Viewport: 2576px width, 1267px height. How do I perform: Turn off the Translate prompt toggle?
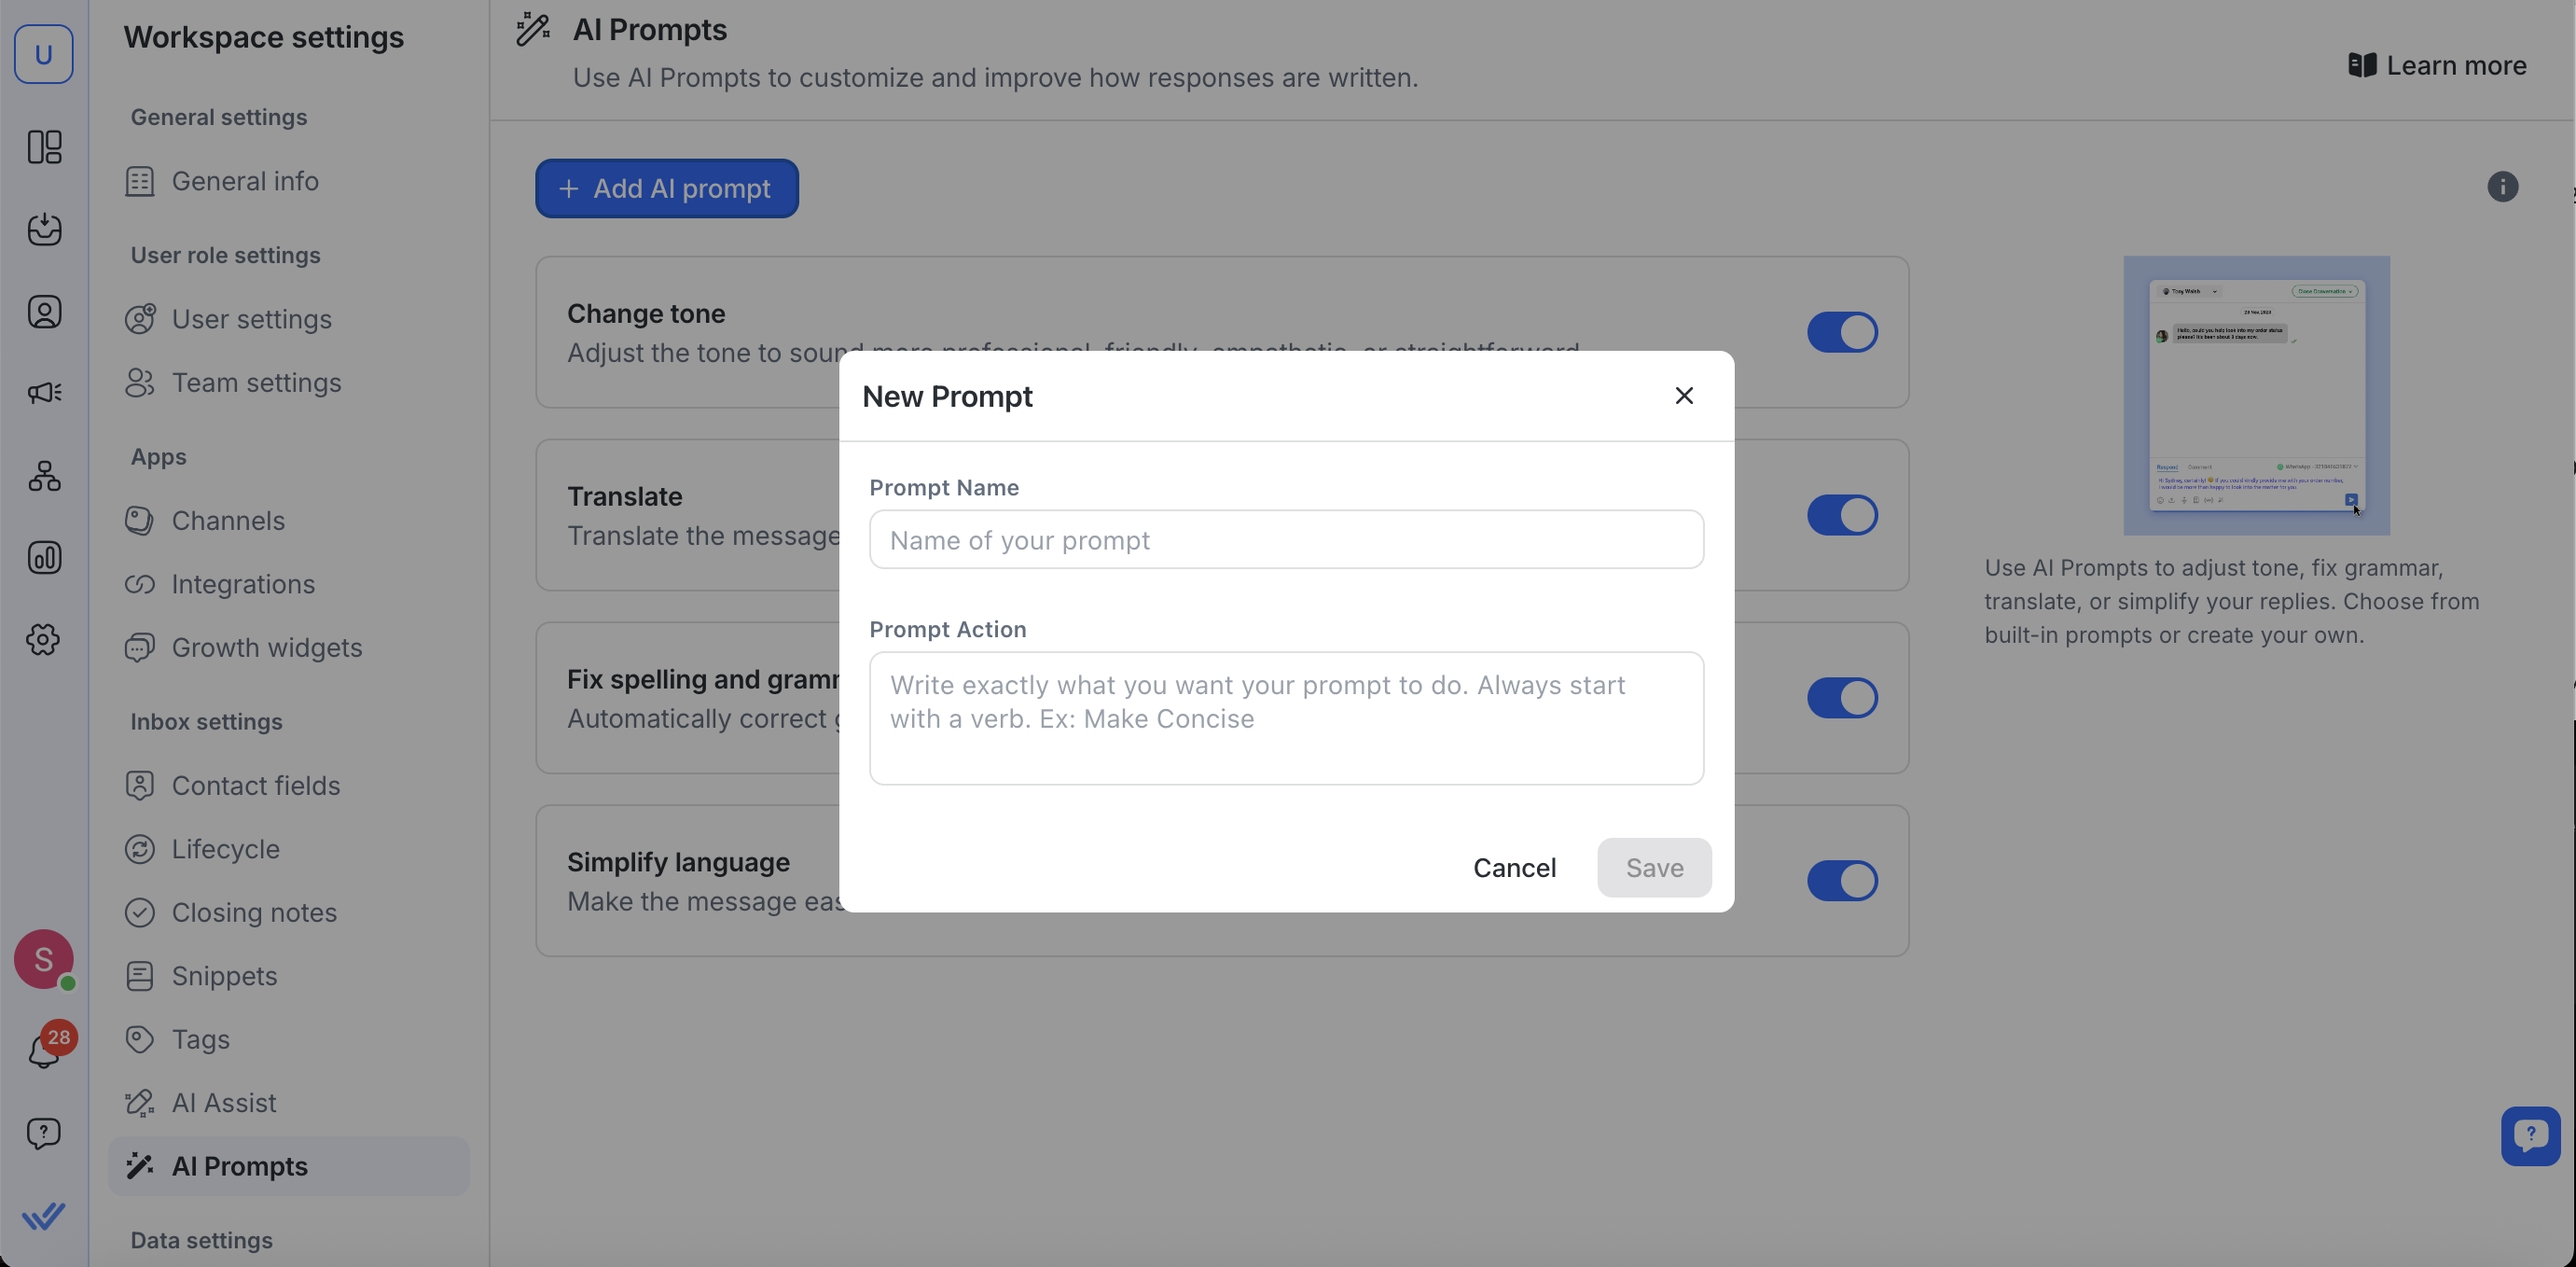[1841, 515]
